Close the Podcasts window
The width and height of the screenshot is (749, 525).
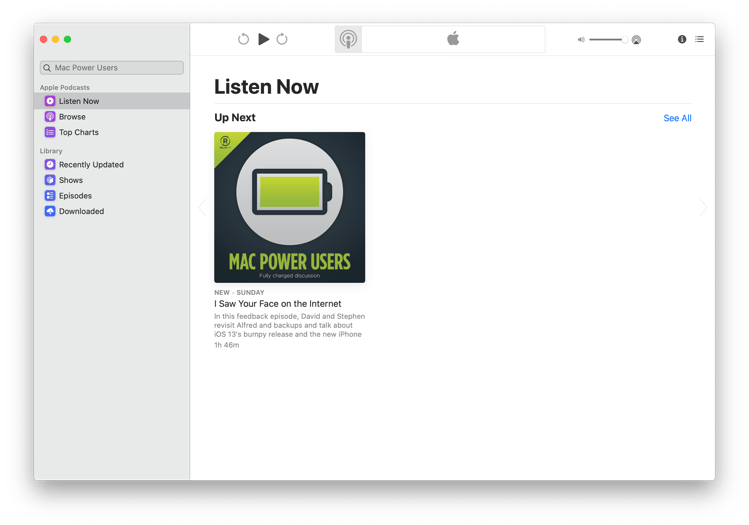pyautogui.click(x=43, y=39)
